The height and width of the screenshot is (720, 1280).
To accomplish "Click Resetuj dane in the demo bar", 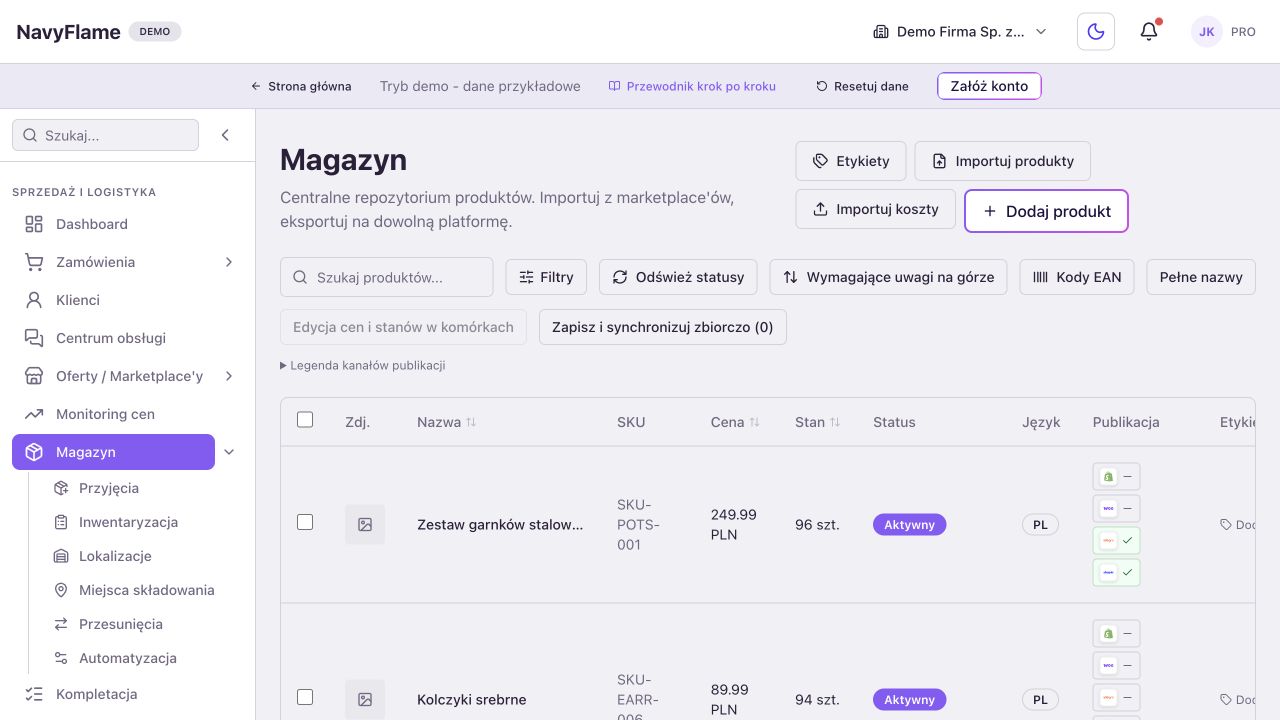I will click(862, 86).
